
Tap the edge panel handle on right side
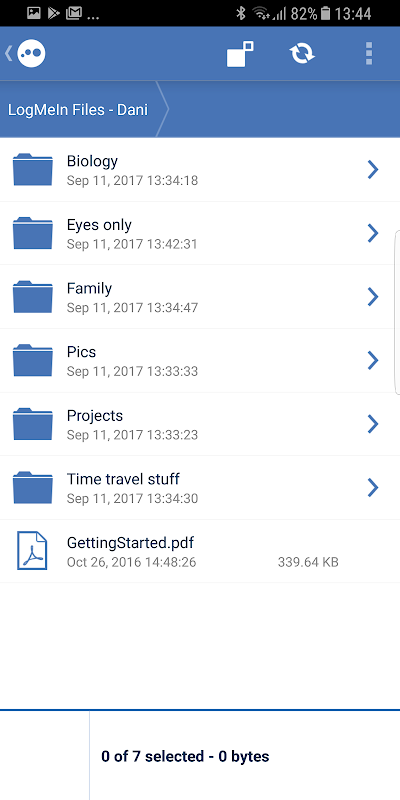coord(397,312)
